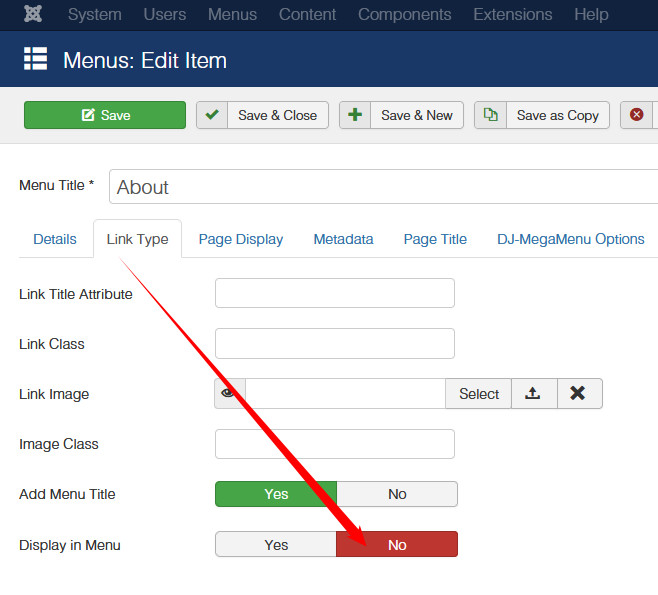Click the Save & Close button label

click(277, 115)
